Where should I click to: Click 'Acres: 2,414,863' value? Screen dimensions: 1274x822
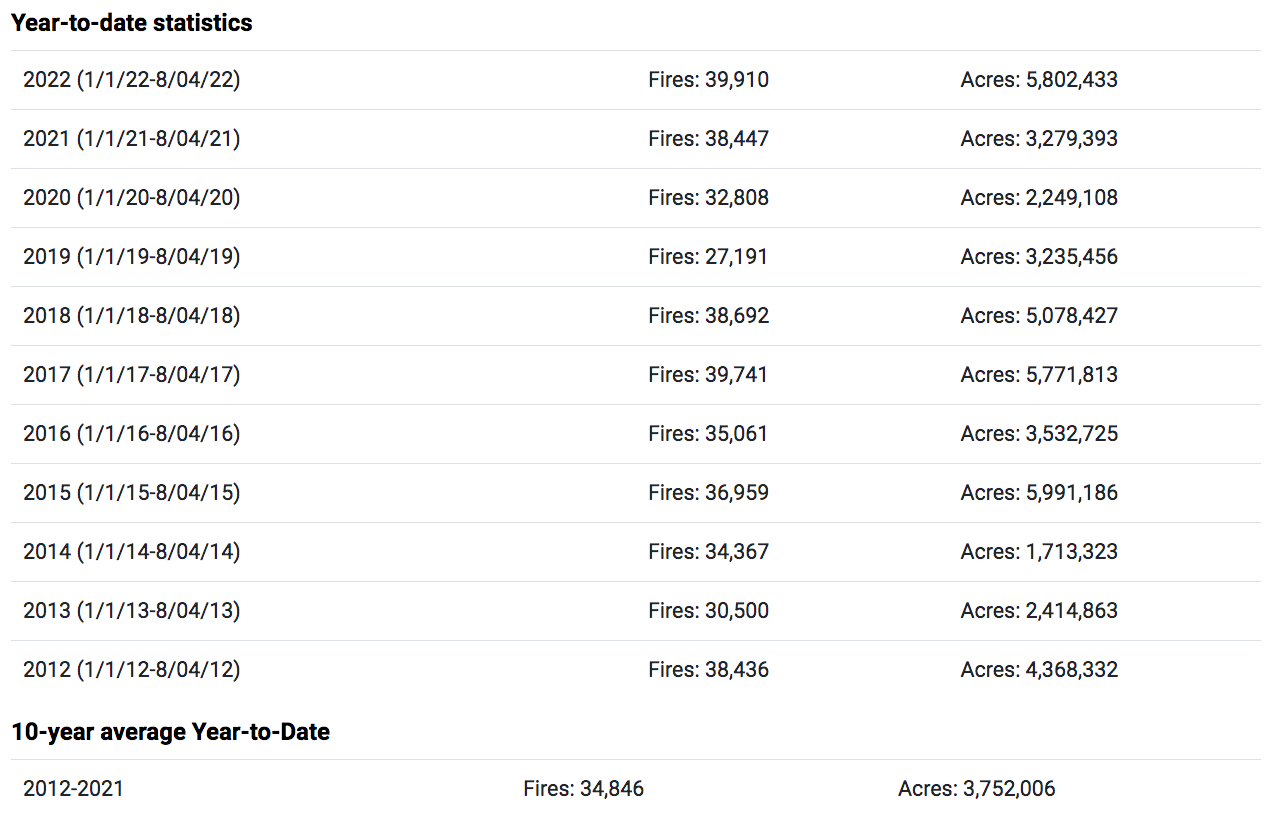[x=1039, y=611]
